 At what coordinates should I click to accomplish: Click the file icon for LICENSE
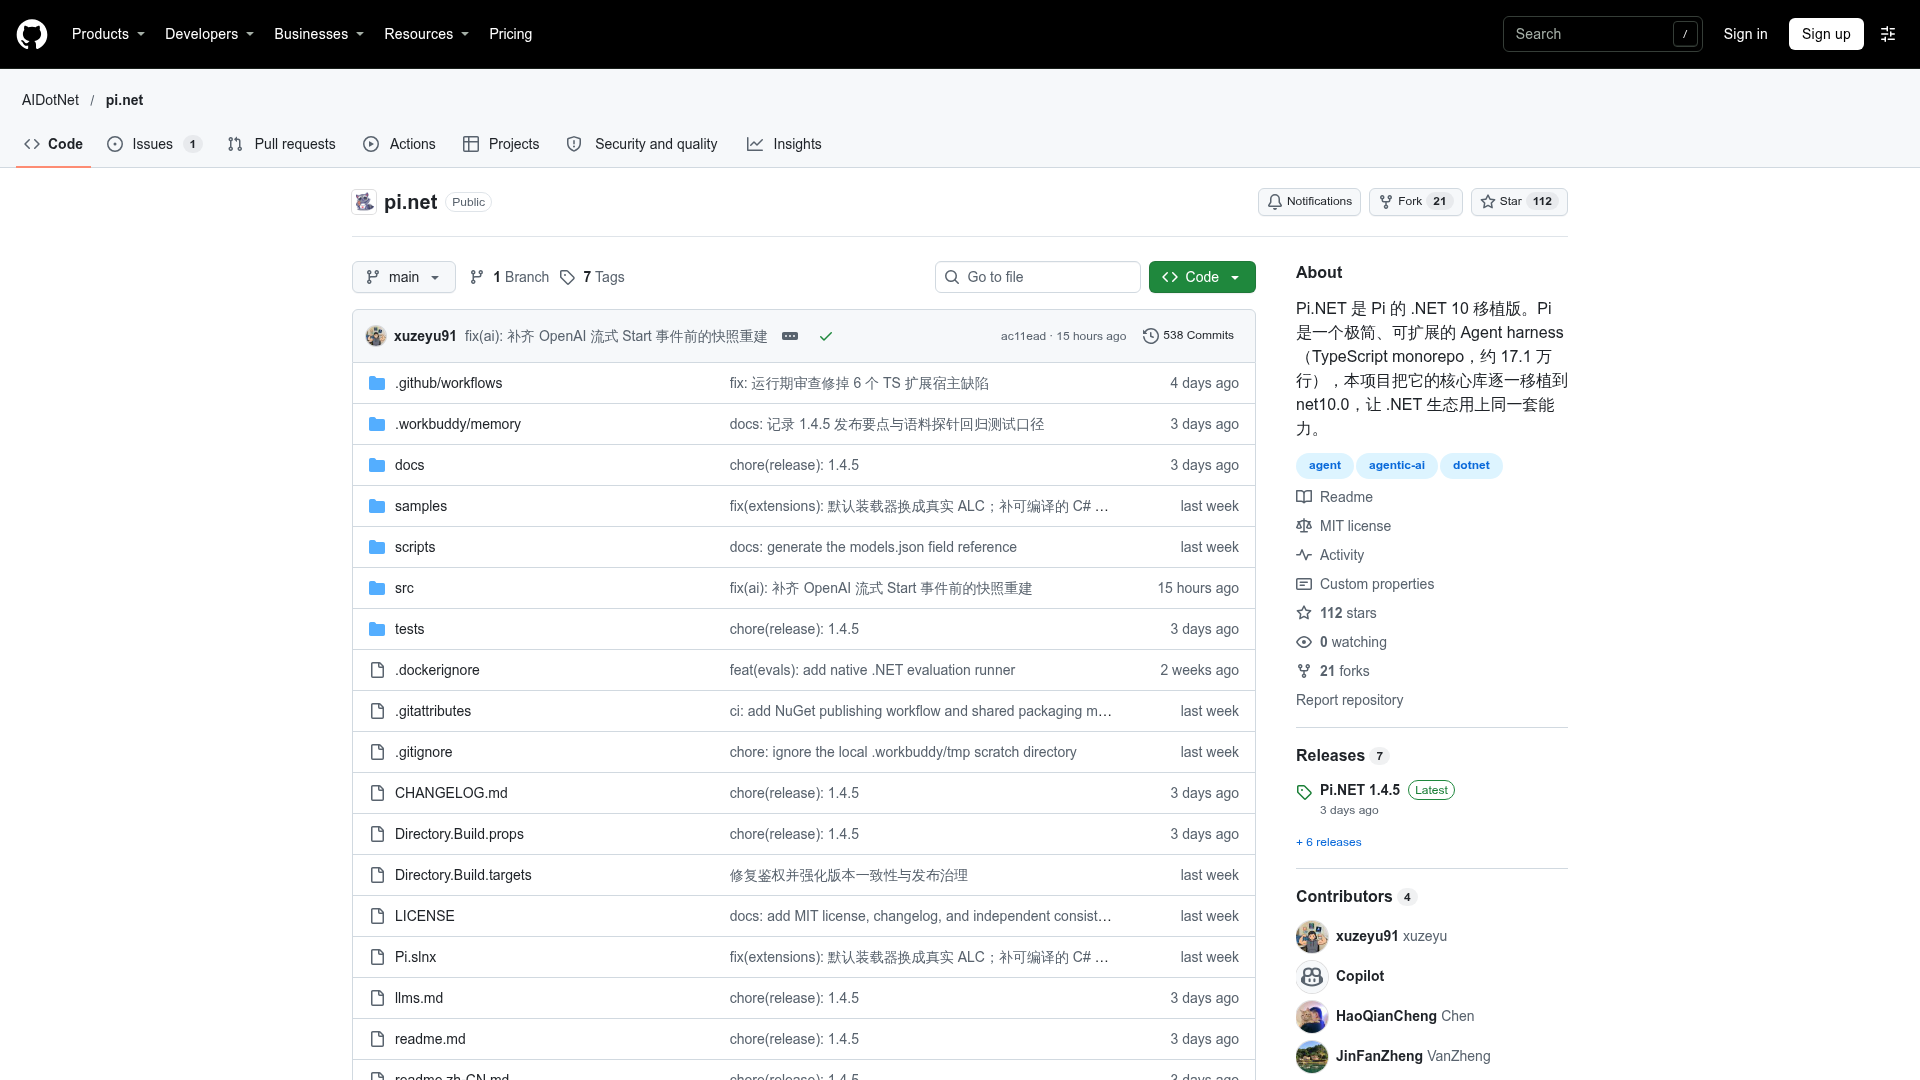(377, 916)
